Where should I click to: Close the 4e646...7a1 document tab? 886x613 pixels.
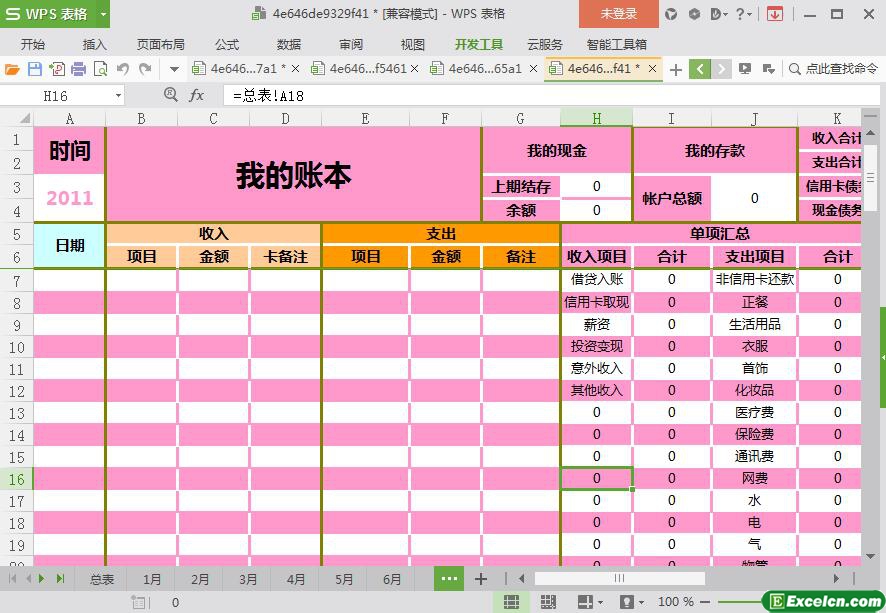[x=295, y=69]
